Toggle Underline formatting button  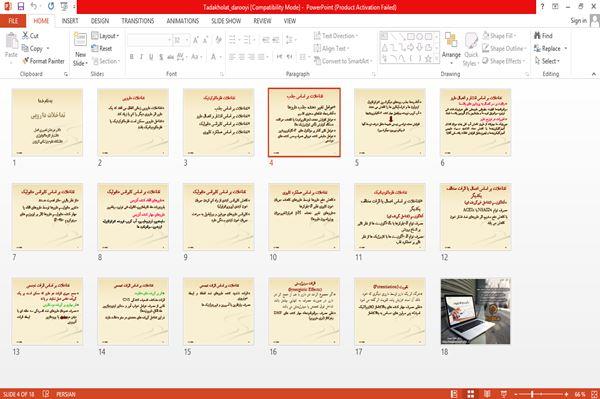pos(151,57)
